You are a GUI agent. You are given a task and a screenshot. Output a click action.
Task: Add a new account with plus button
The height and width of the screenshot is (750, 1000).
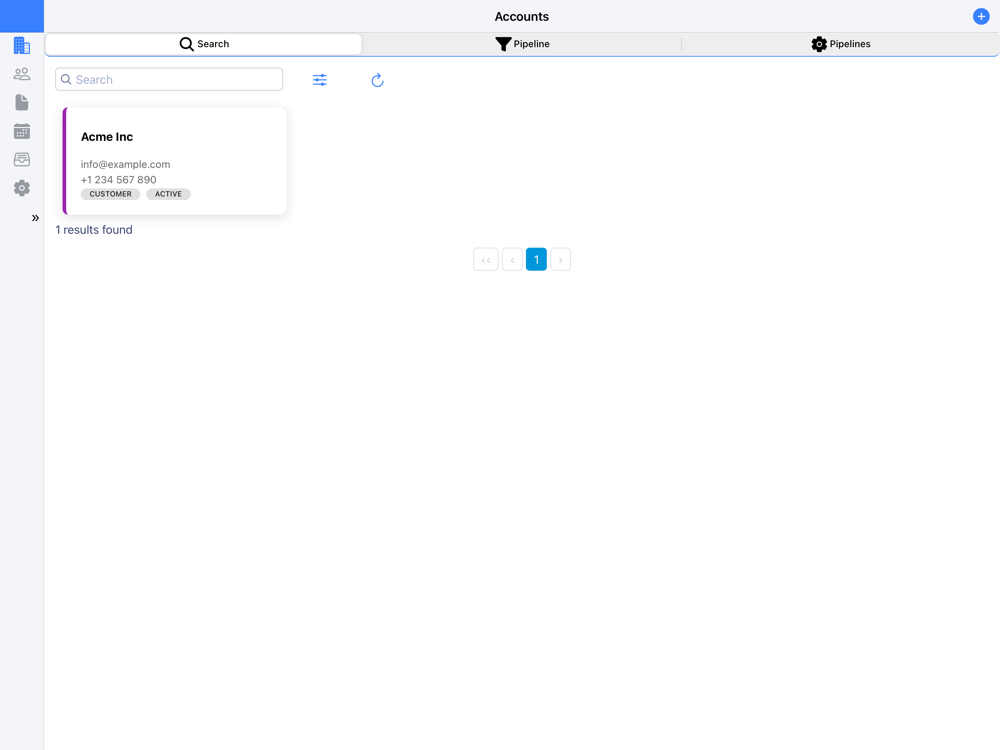click(981, 17)
